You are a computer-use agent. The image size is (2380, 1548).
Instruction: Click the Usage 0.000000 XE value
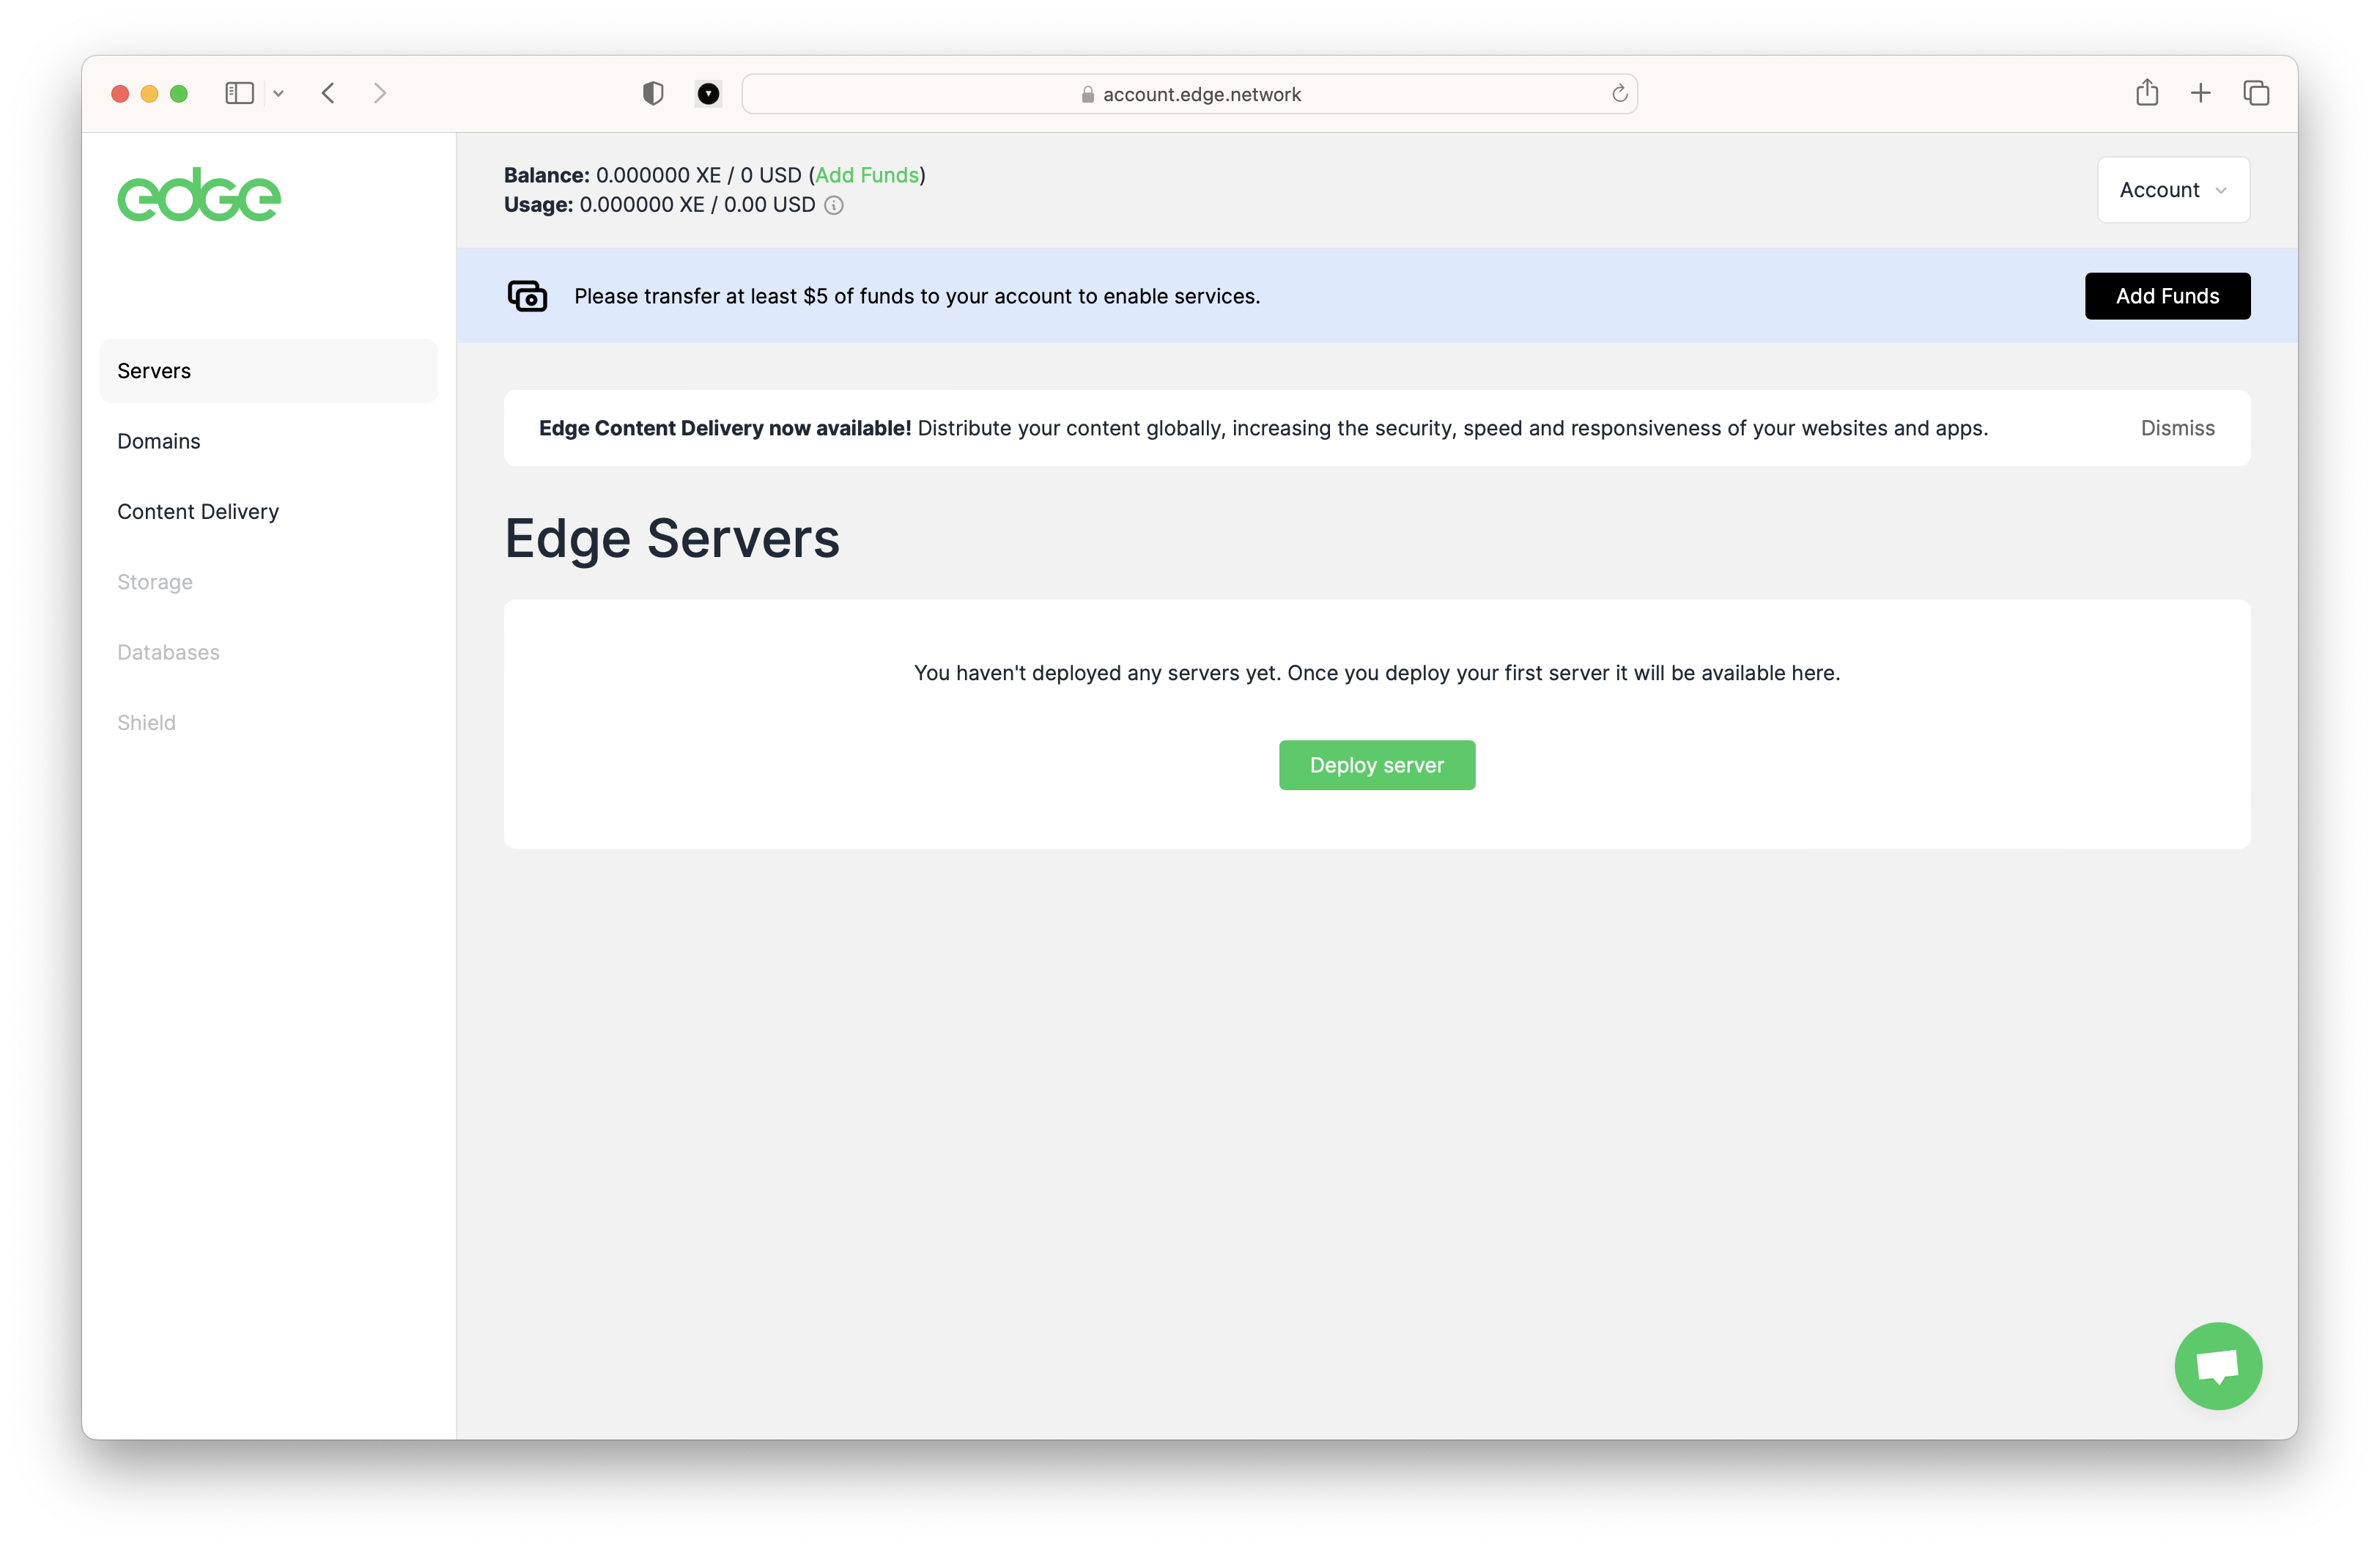click(x=642, y=205)
